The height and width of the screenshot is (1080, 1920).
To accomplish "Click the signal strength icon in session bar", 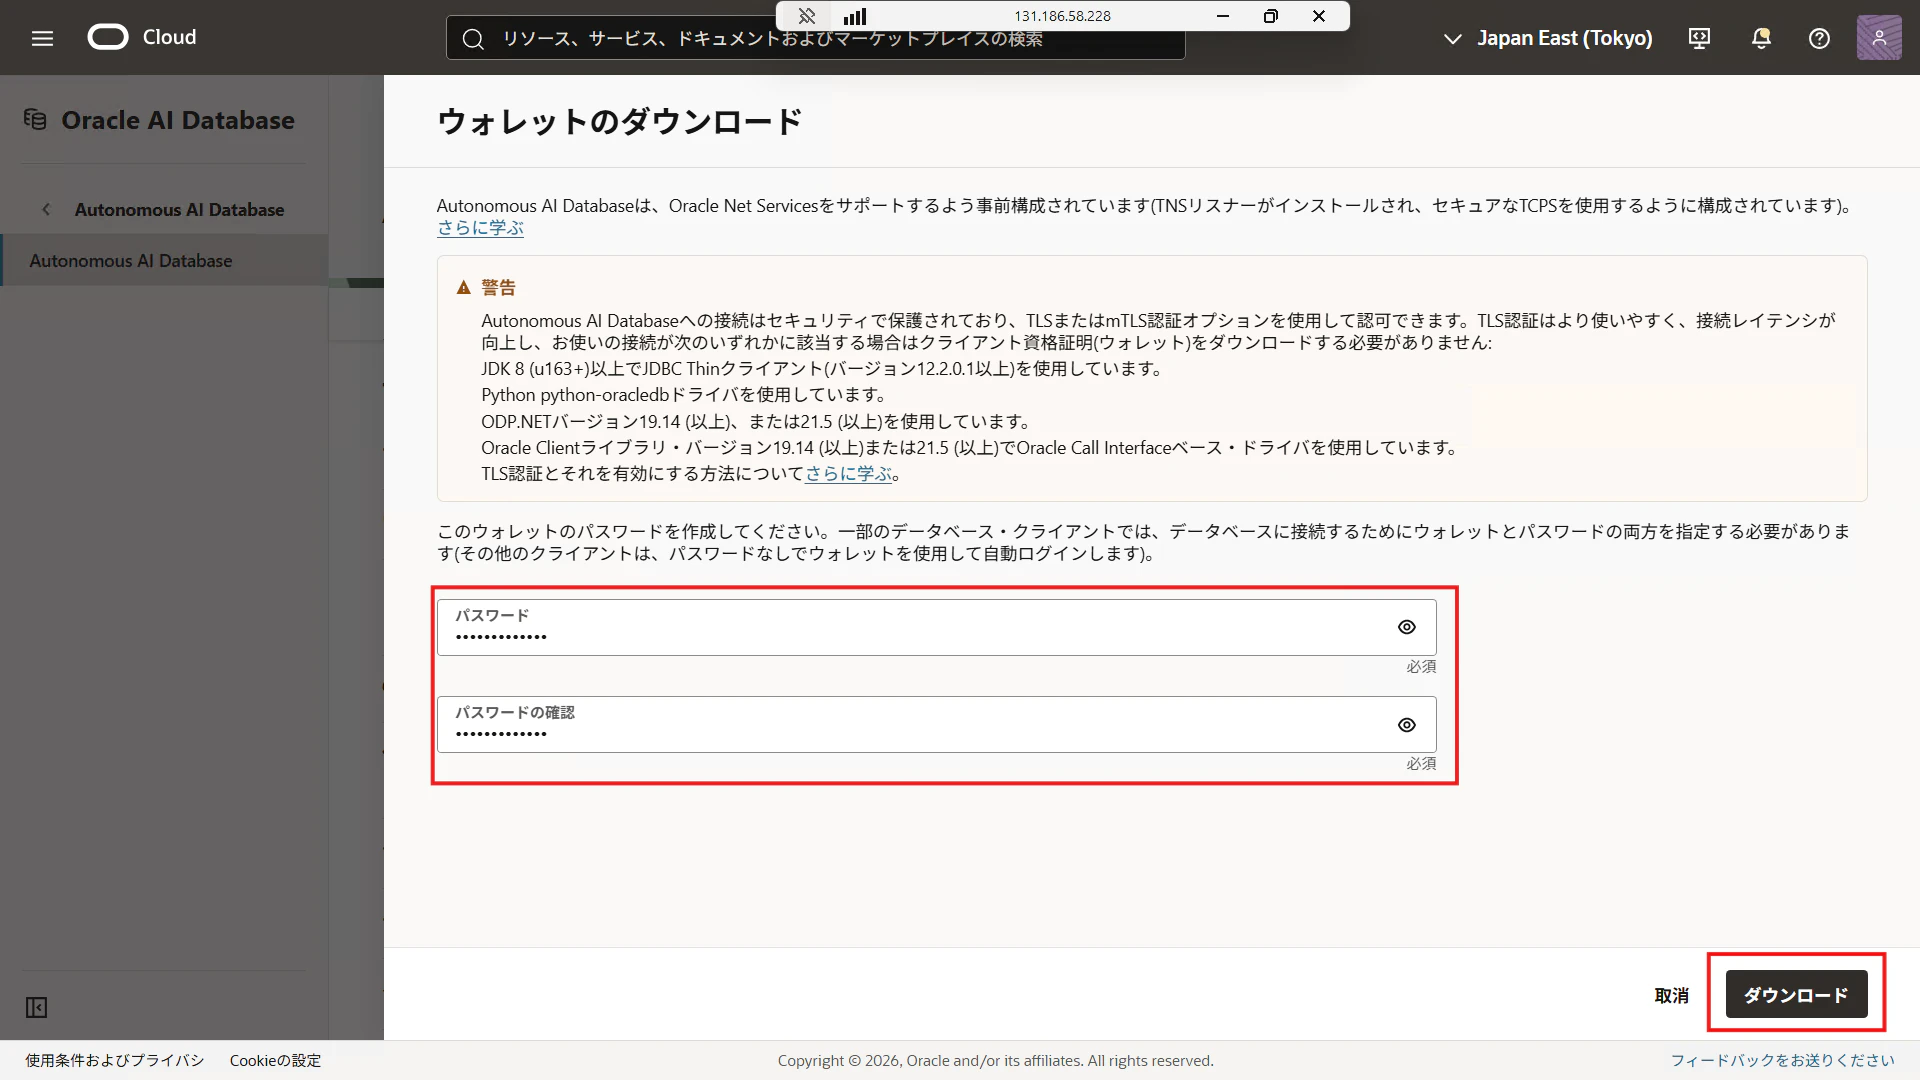I will point(855,16).
